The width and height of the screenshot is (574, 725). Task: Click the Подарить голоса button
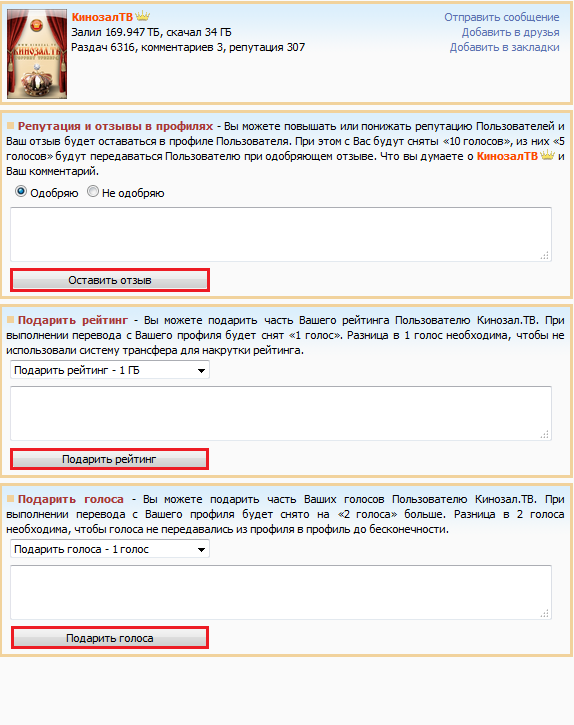[x=110, y=638]
